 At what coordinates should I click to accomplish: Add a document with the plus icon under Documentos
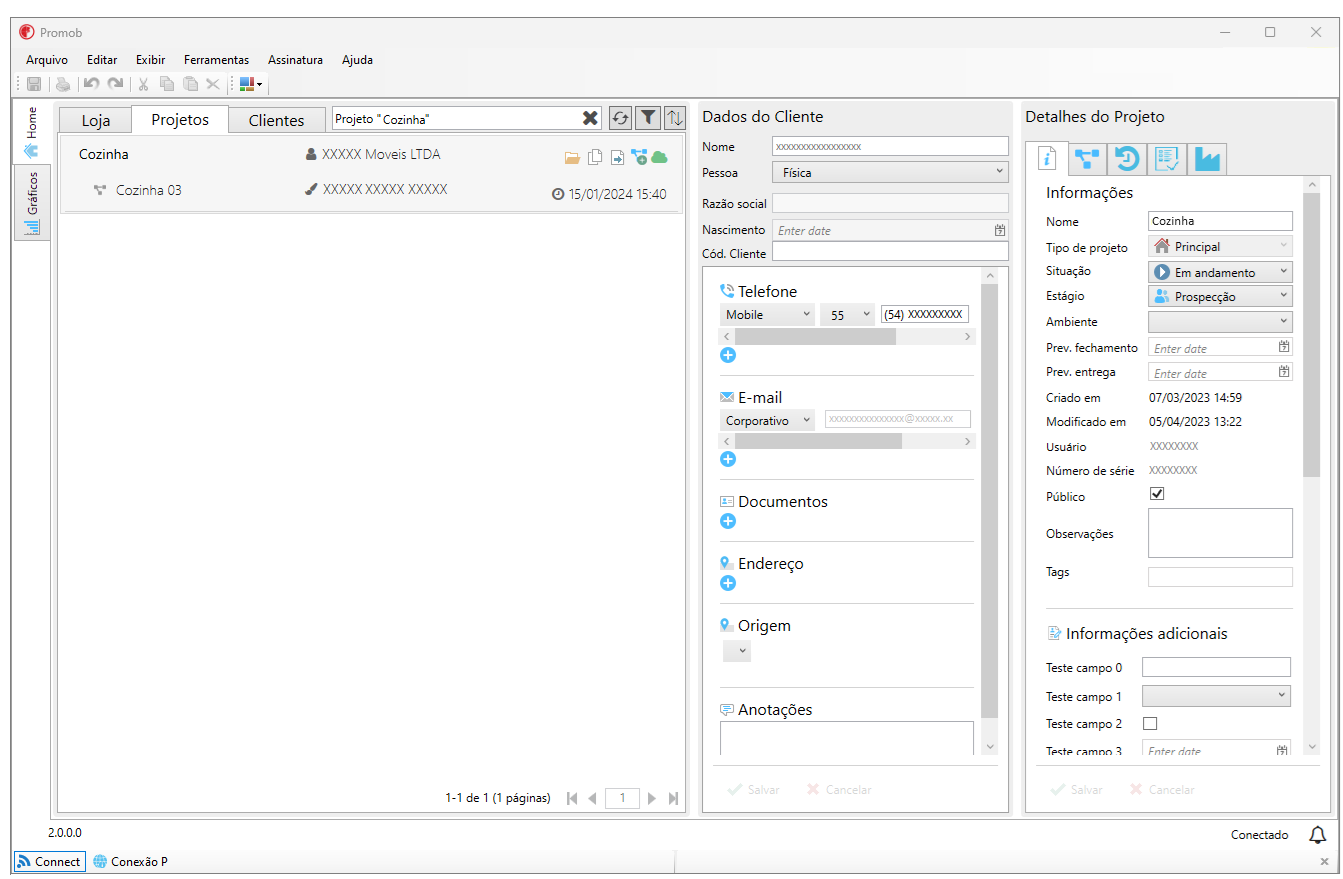coord(728,521)
